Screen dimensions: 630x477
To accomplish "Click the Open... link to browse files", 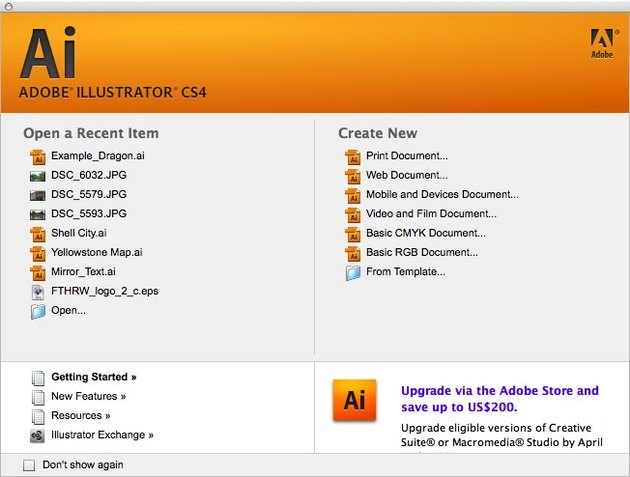I will click(68, 311).
